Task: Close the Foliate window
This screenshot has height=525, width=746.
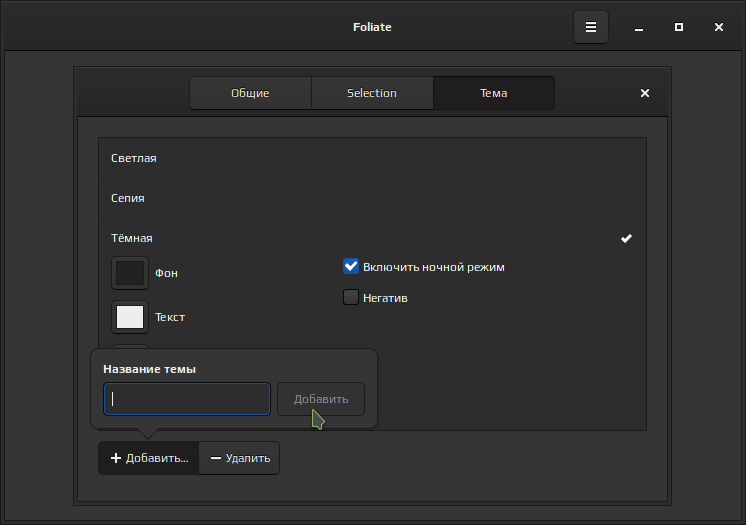Action: pyautogui.click(x=719, y=27)
